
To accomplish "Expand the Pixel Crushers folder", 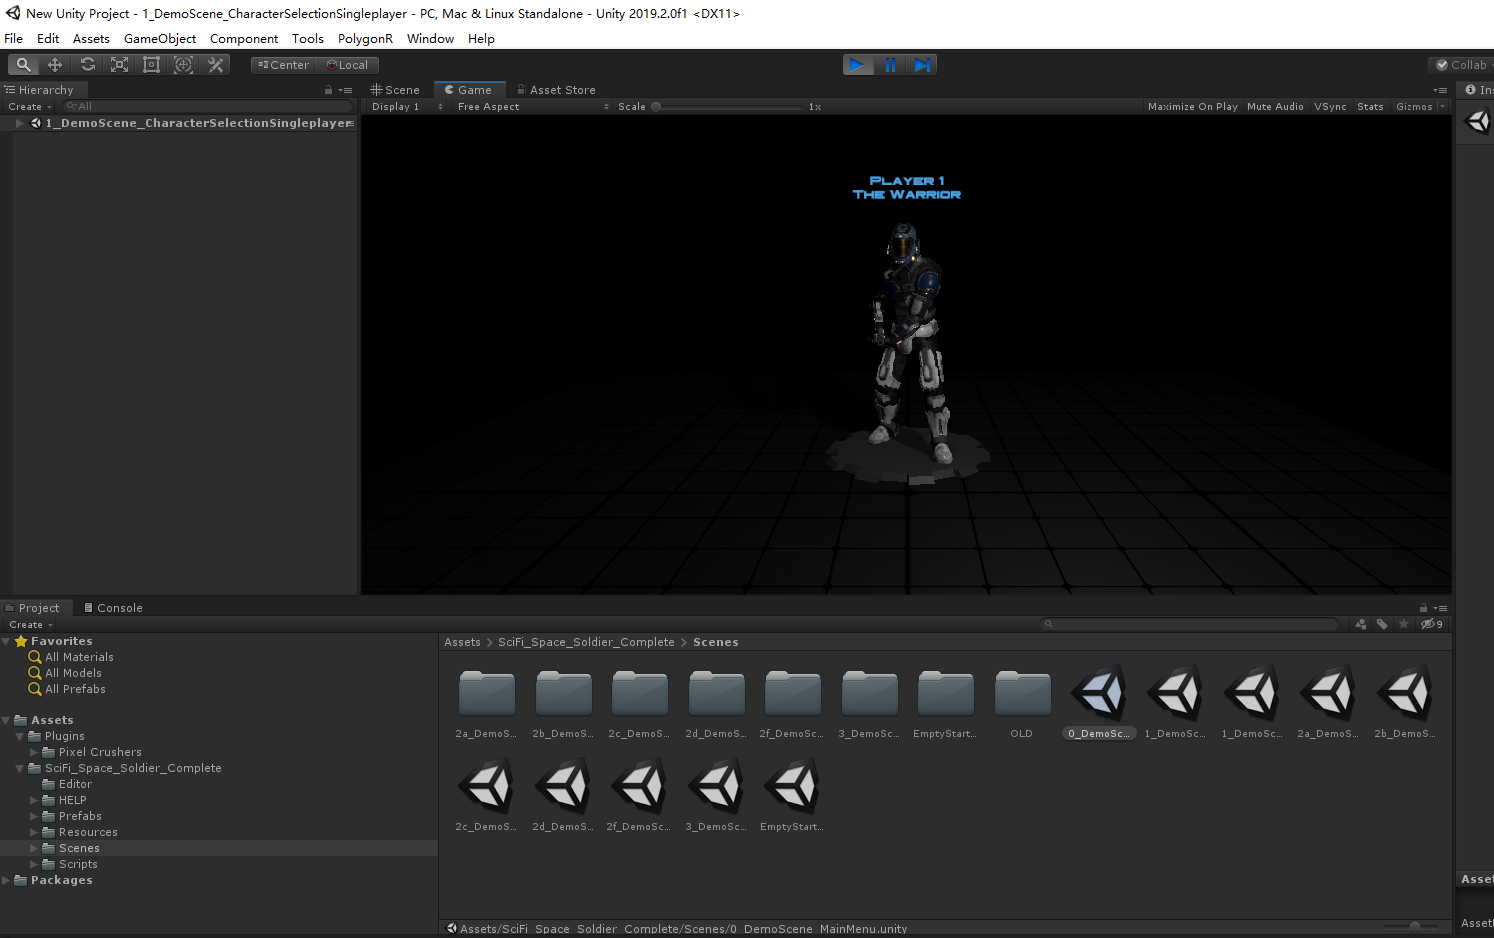I will click(x=34, y=752).
